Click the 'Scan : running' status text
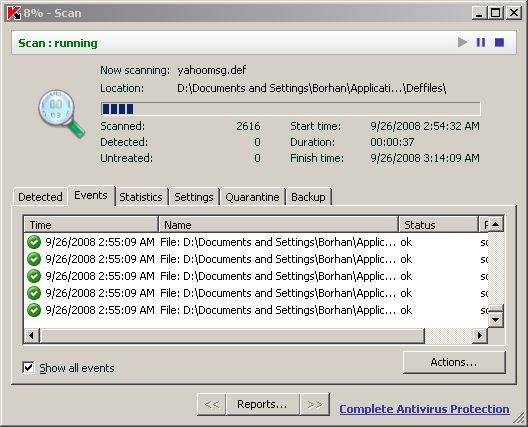 (58, 43)
